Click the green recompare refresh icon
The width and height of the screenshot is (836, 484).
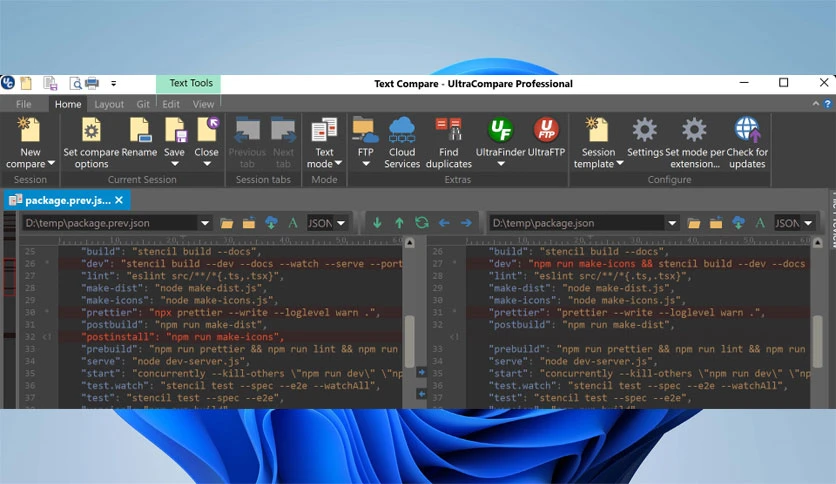coord(422,223)
